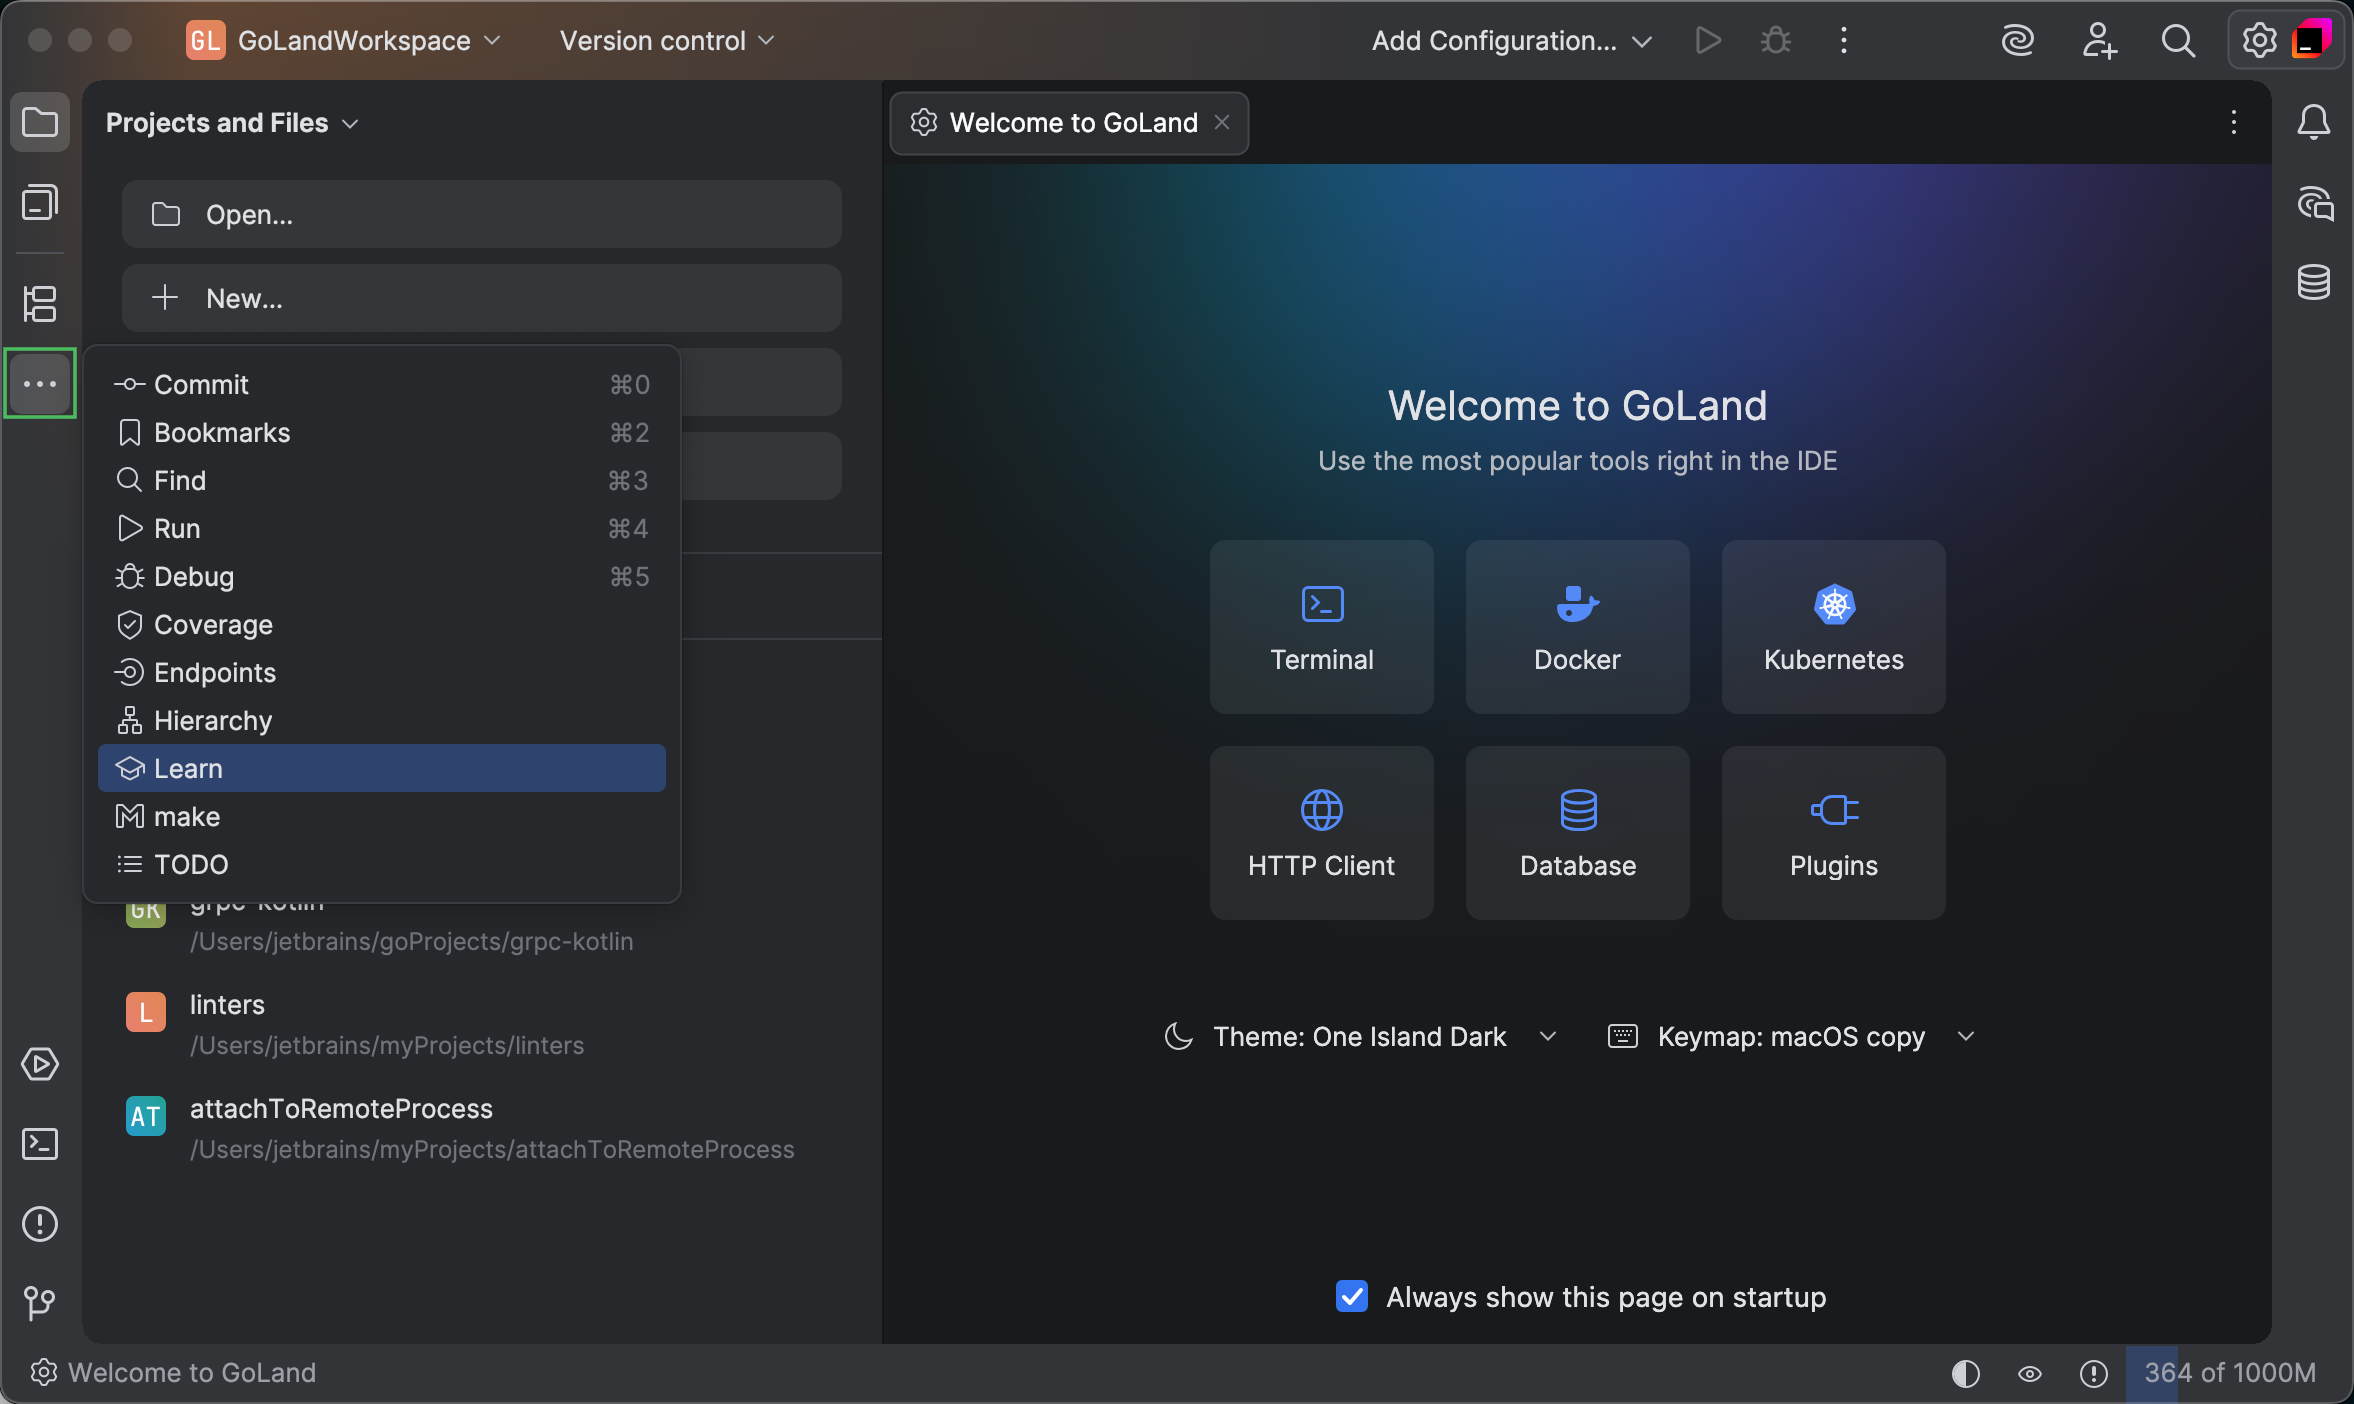The height and width of the screenshot is (1404, 2354).
Task: Click the memory indicator 364 of 1000M
Action: click(2229, 1373)
